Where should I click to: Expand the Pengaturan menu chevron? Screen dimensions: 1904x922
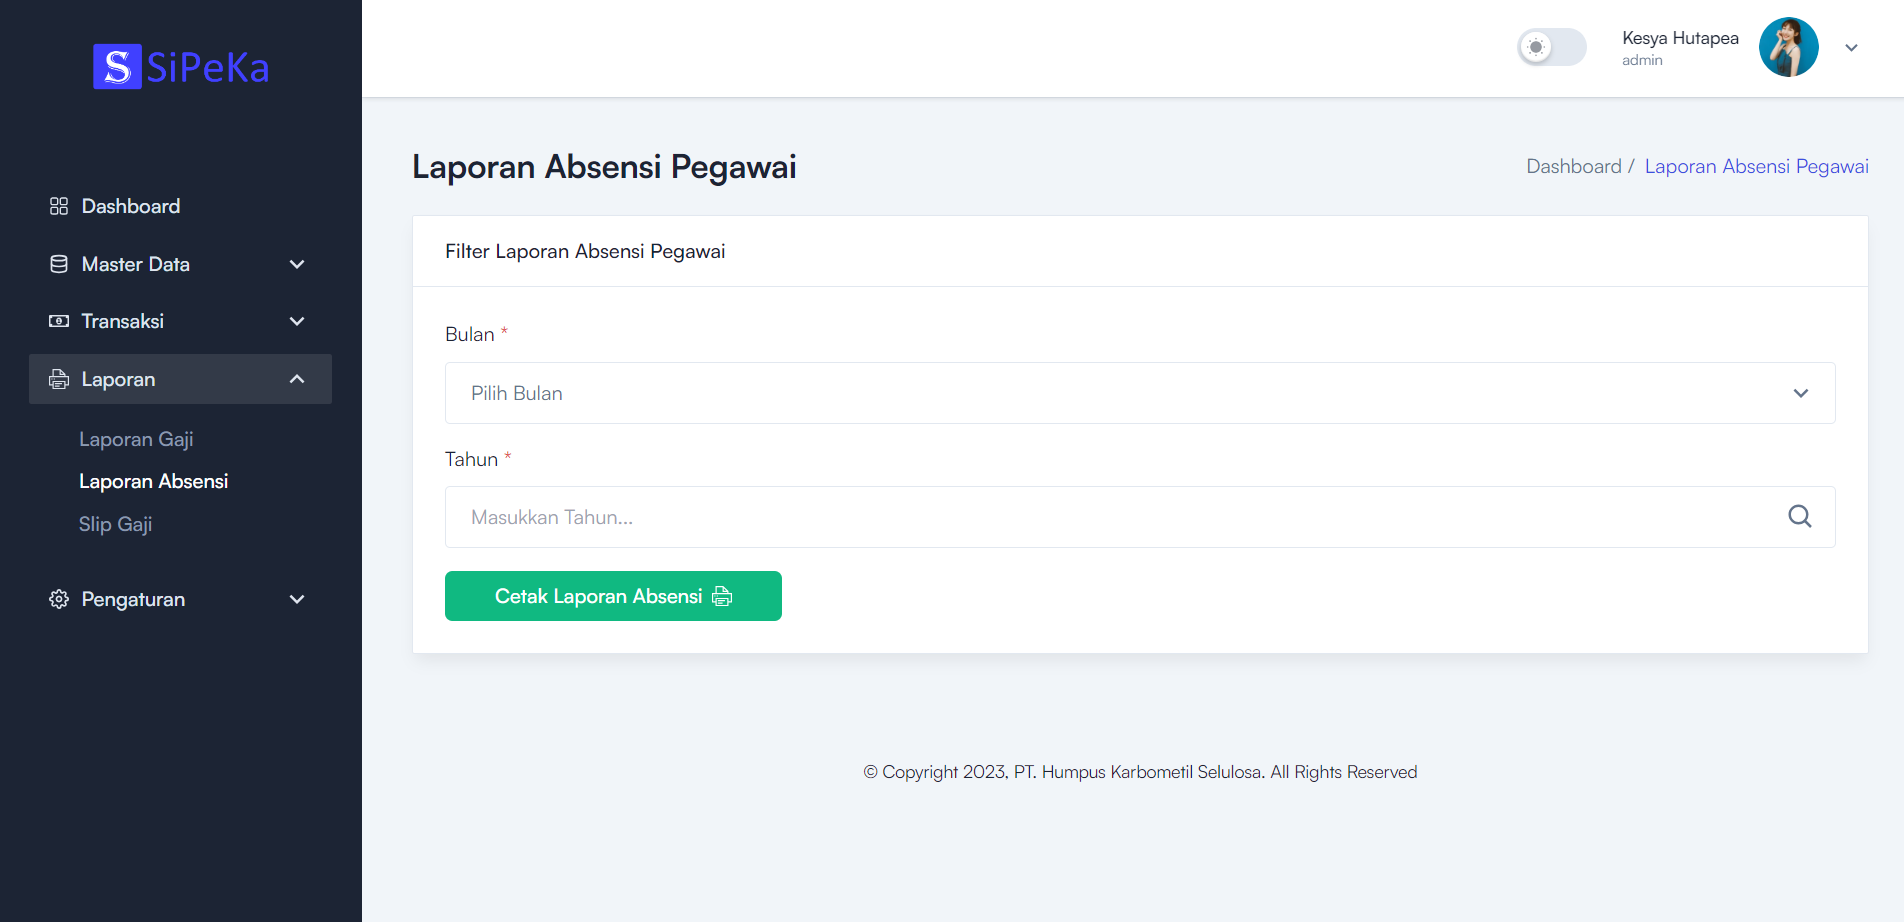[296, 598]
